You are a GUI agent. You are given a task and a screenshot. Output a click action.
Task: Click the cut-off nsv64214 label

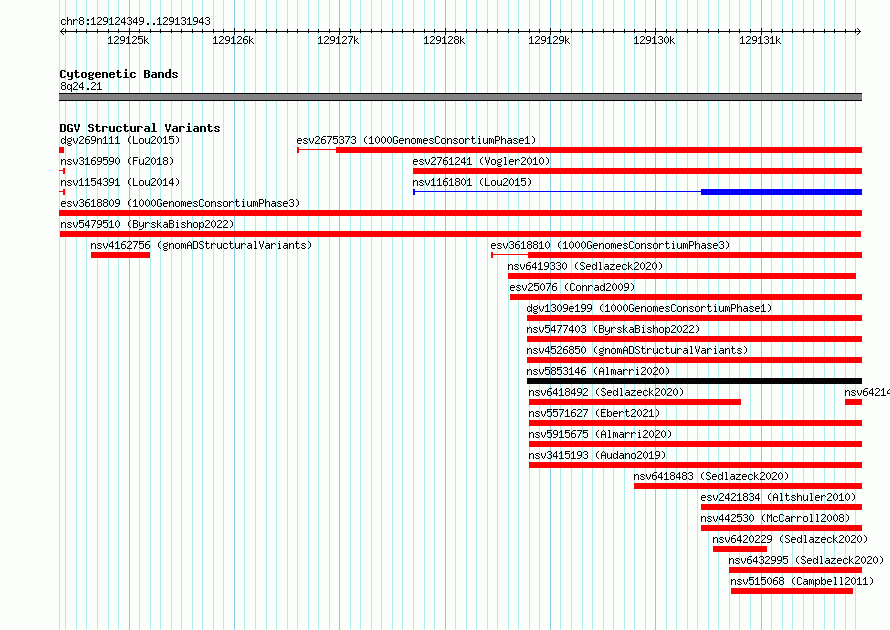coord(867,392)
